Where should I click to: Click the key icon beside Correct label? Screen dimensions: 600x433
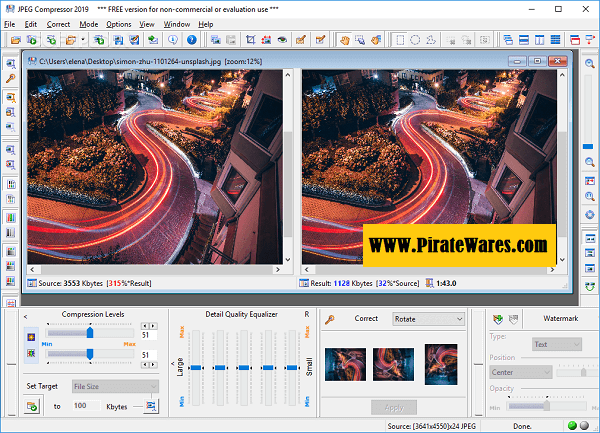330,319
